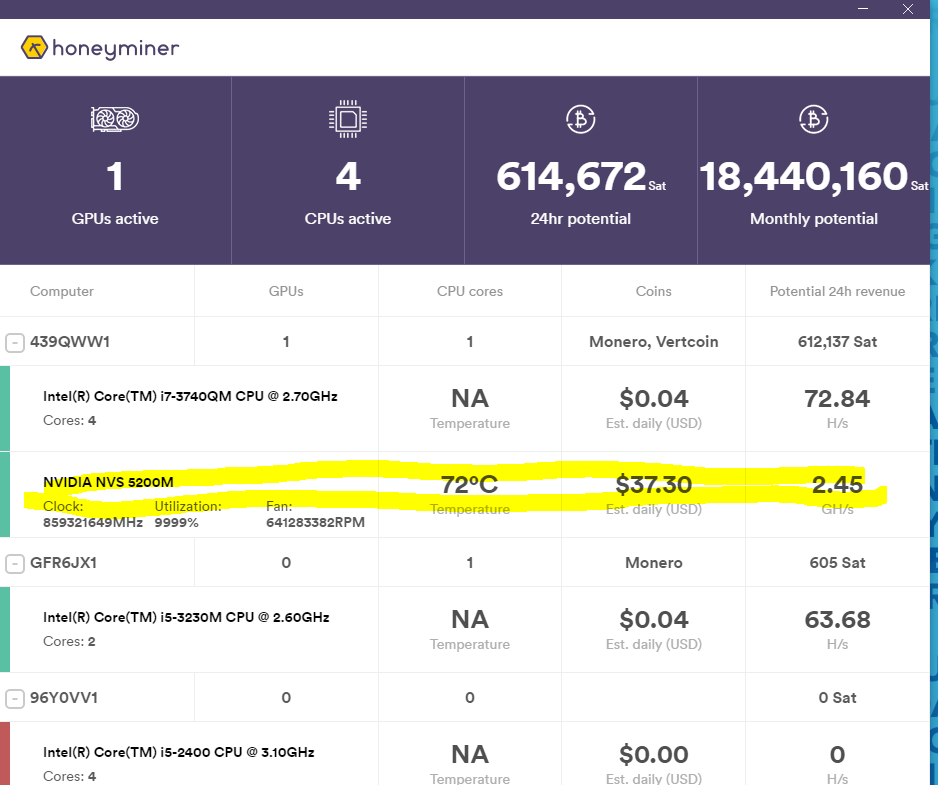This screenshot has height=785, width=938.
Task: Click the Coins column header
Action: pyautogui.click(x=653, y=291)
